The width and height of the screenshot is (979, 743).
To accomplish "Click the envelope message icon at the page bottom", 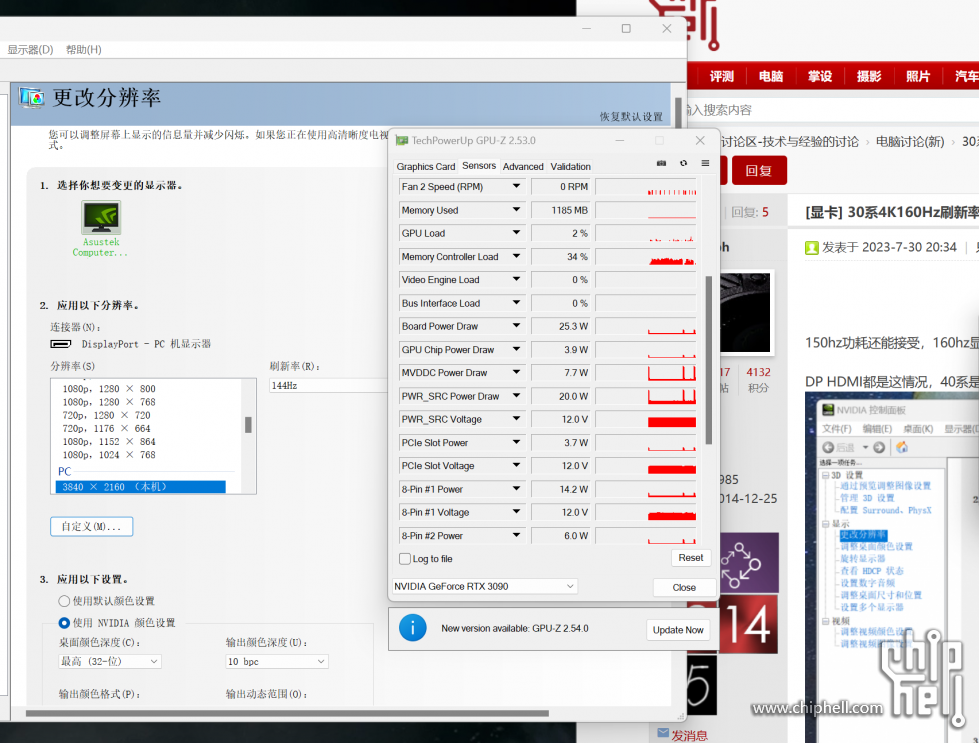I will [663, 733].
